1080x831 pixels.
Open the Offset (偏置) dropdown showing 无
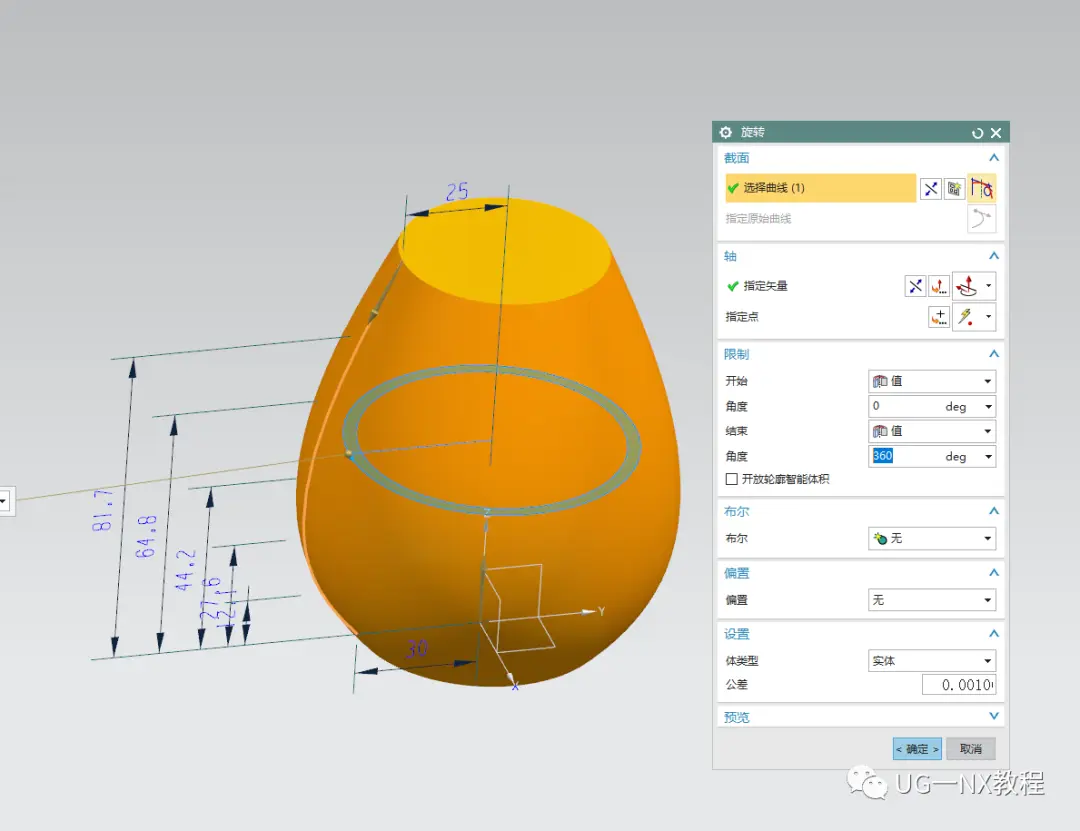pyautogui.click(x=932, y=600)
